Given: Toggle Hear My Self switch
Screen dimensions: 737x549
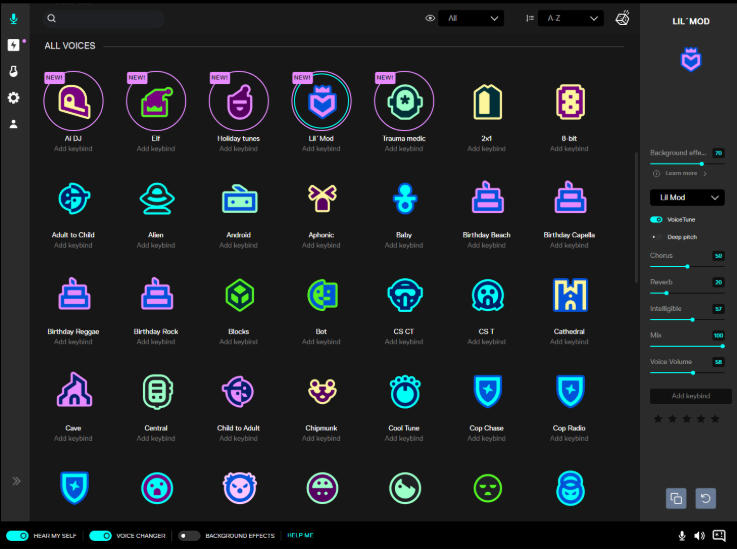Looking at the screenshot, I should click(17, 536).
